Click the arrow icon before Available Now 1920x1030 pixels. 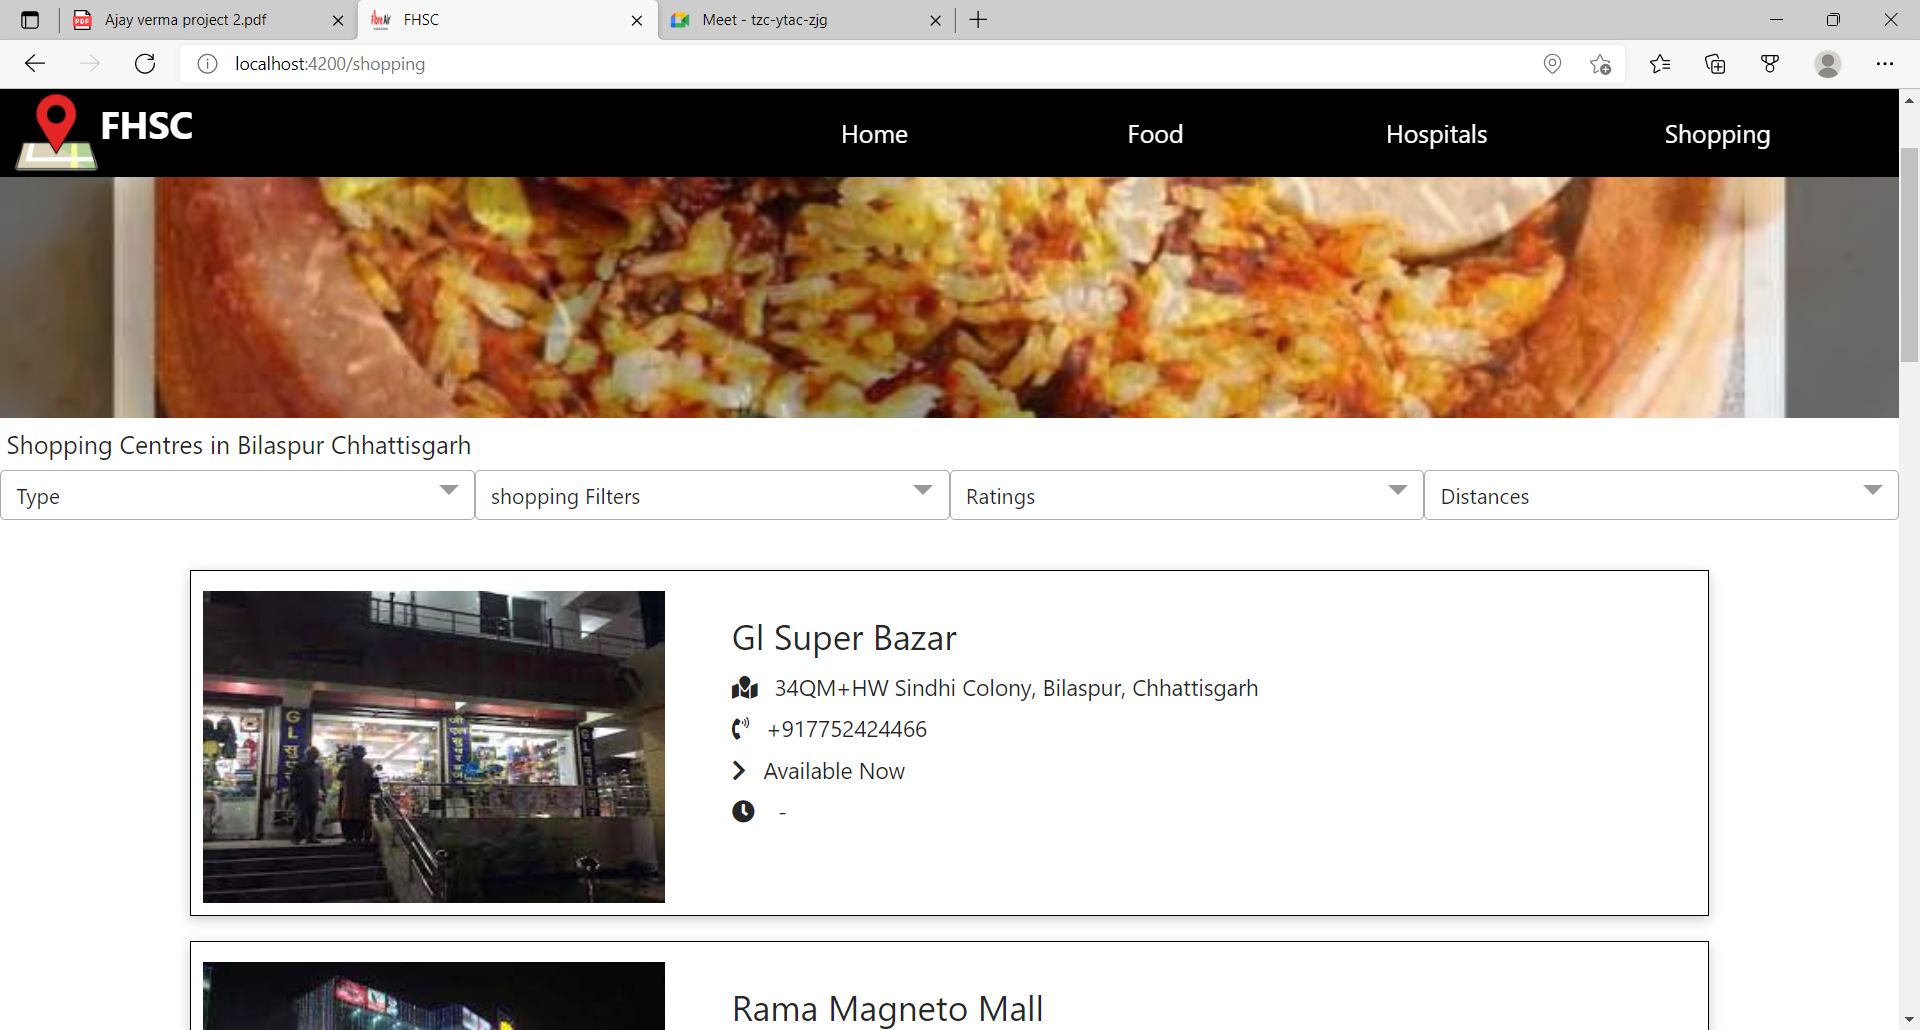point(740,770)
